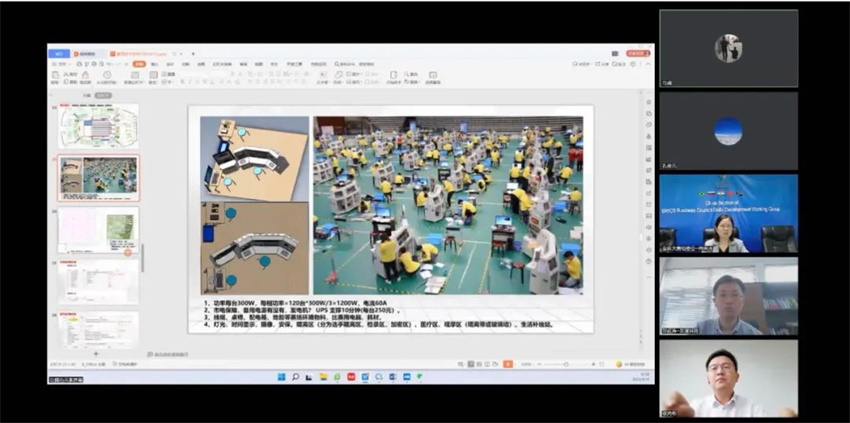Click the orange button at top right
The width and height of the screenshot is (850, 423).
(x=637, y=53)
